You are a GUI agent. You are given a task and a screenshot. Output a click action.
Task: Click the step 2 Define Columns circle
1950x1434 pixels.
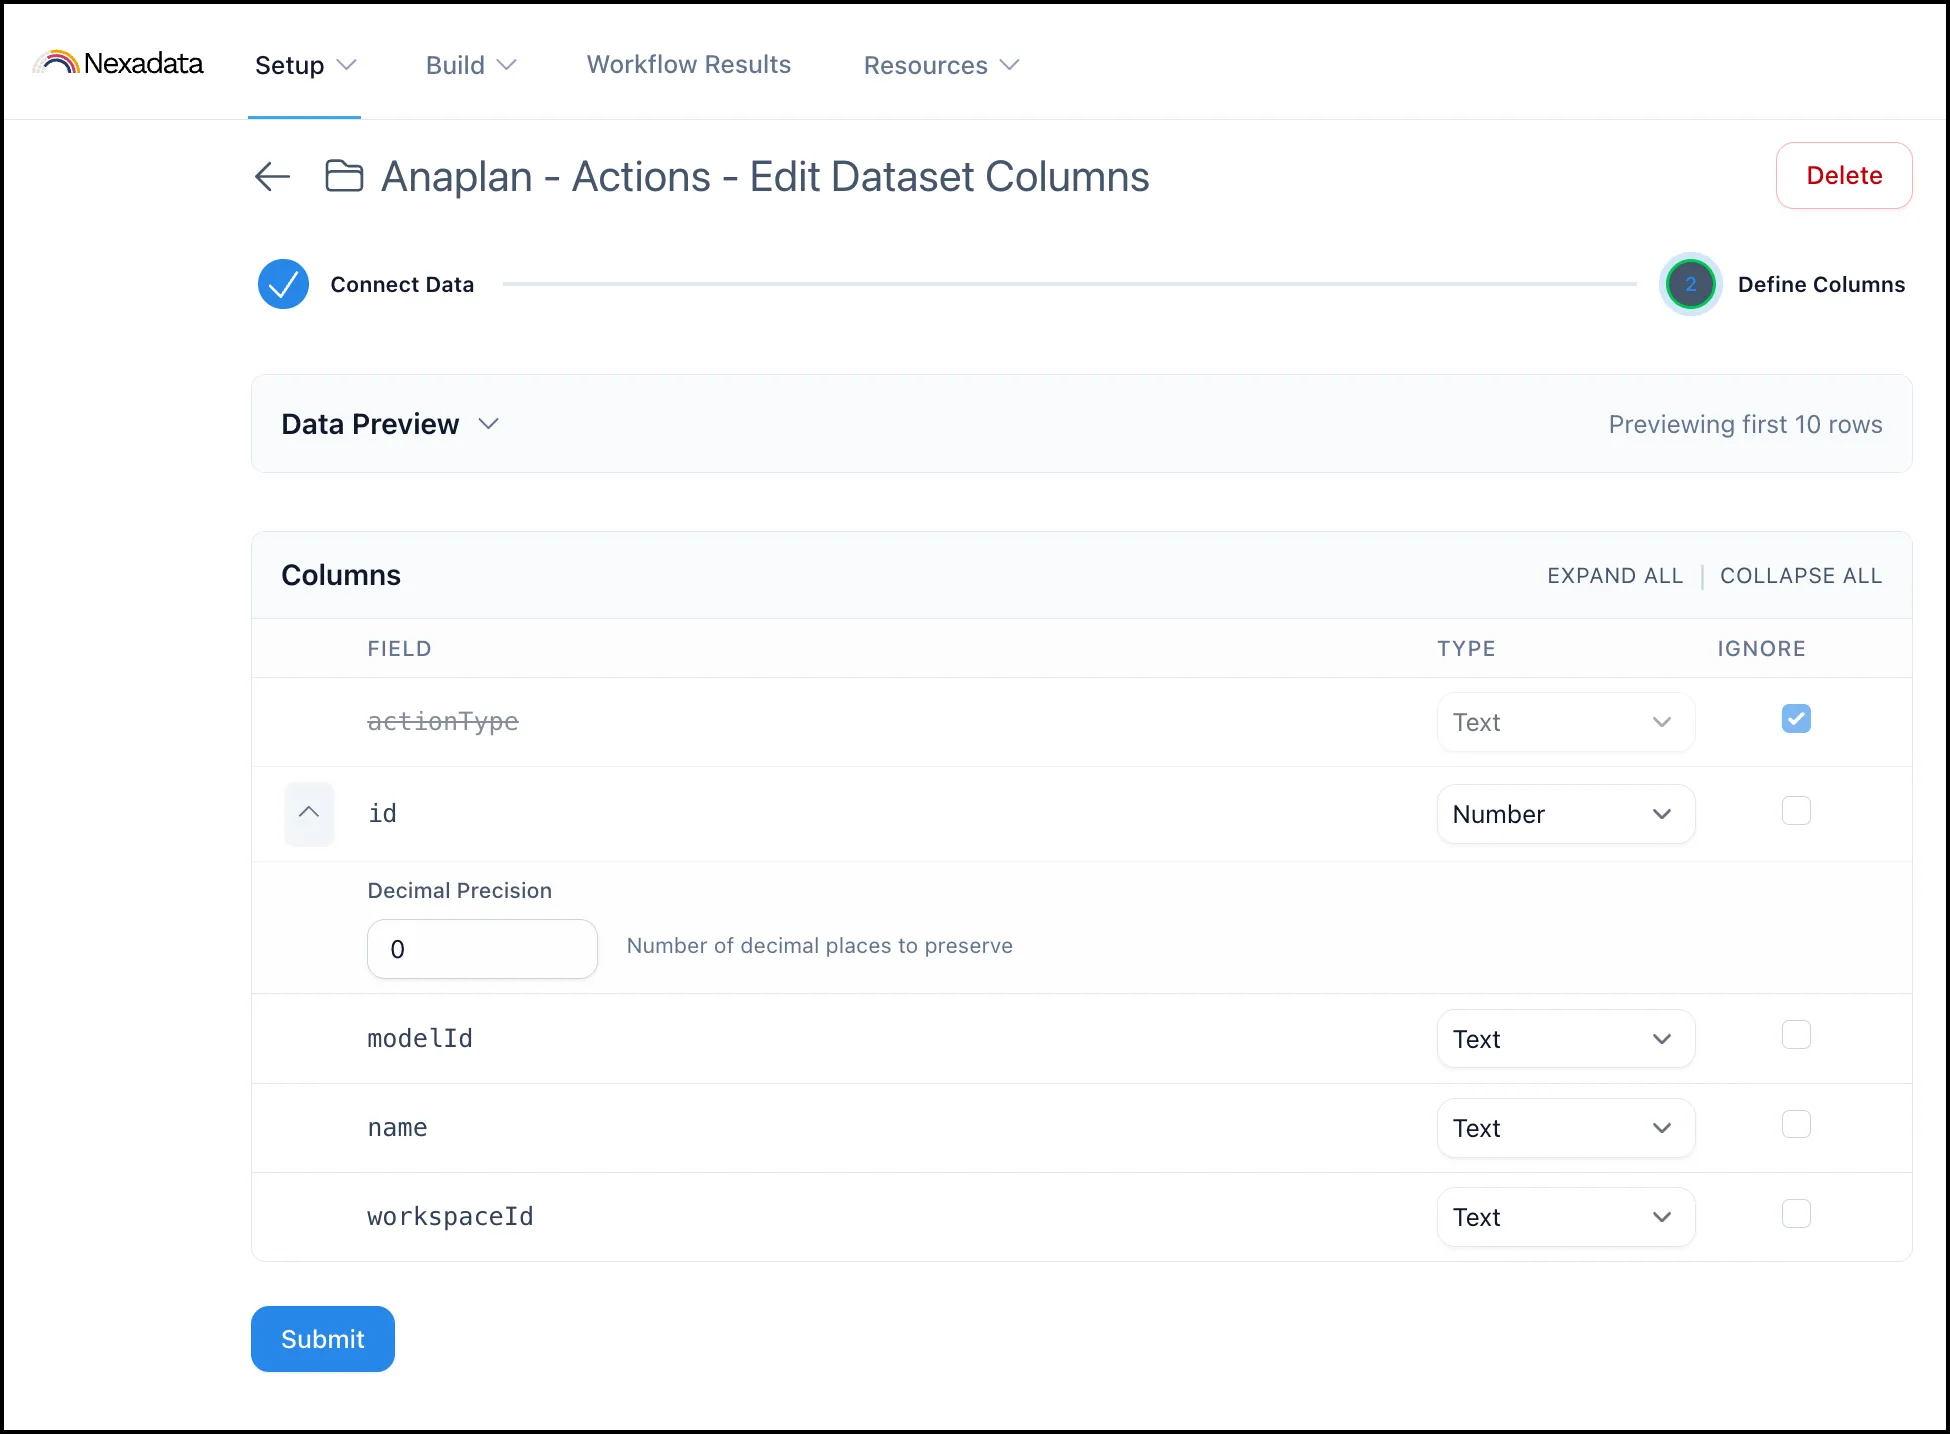pos(1690,284)
